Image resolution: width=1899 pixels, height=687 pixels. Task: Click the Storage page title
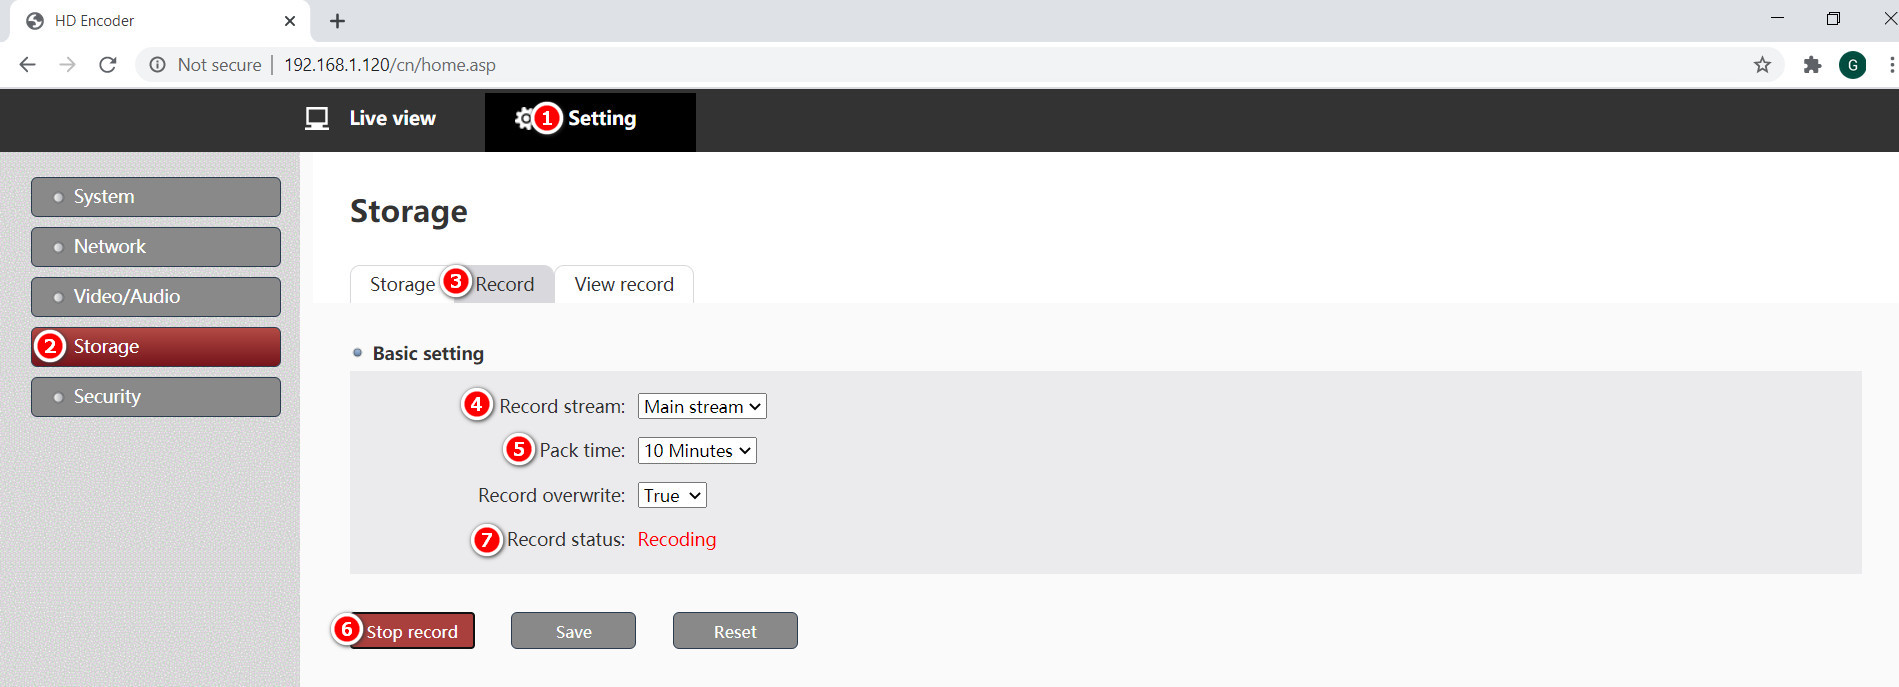click(409, 212)
